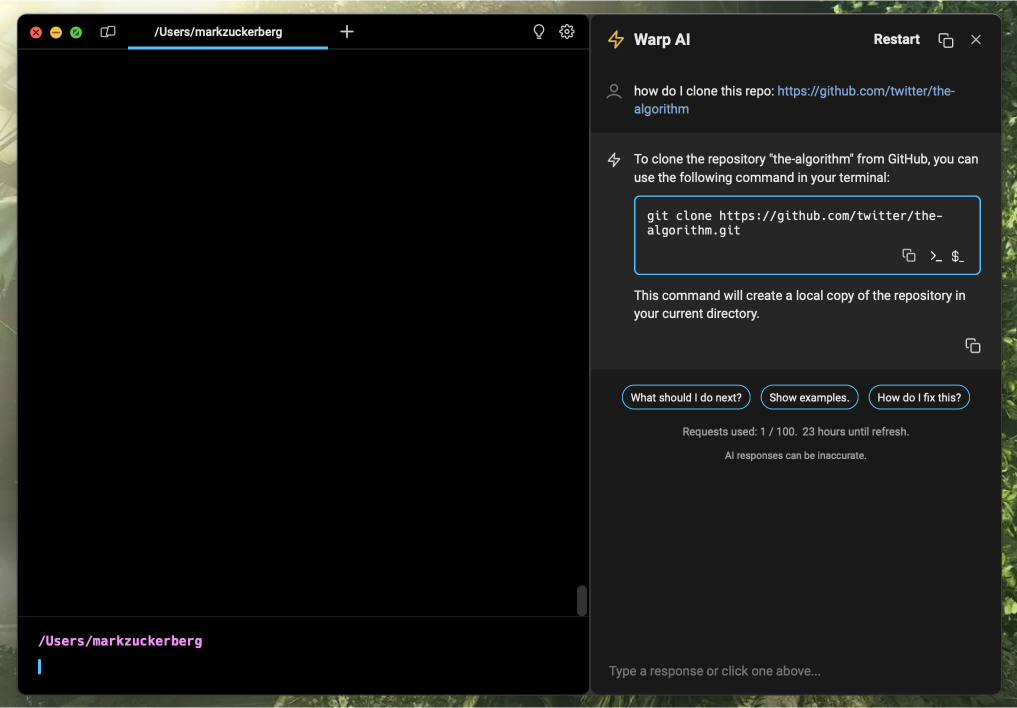Click 'AI responses can be inaccurate.' notice

[795, 456]
